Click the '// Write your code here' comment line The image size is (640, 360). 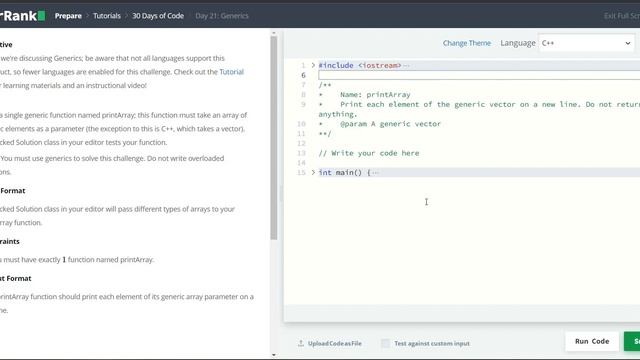369,153
